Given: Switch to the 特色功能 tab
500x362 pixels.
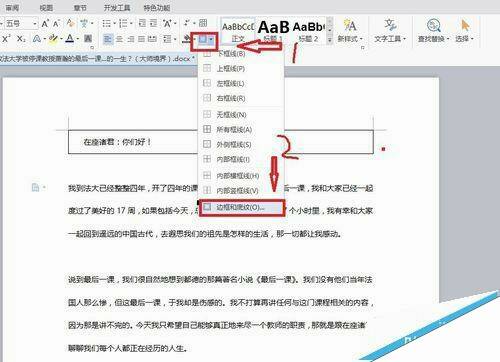Looking at the screenshot, I should pos(157,8).
